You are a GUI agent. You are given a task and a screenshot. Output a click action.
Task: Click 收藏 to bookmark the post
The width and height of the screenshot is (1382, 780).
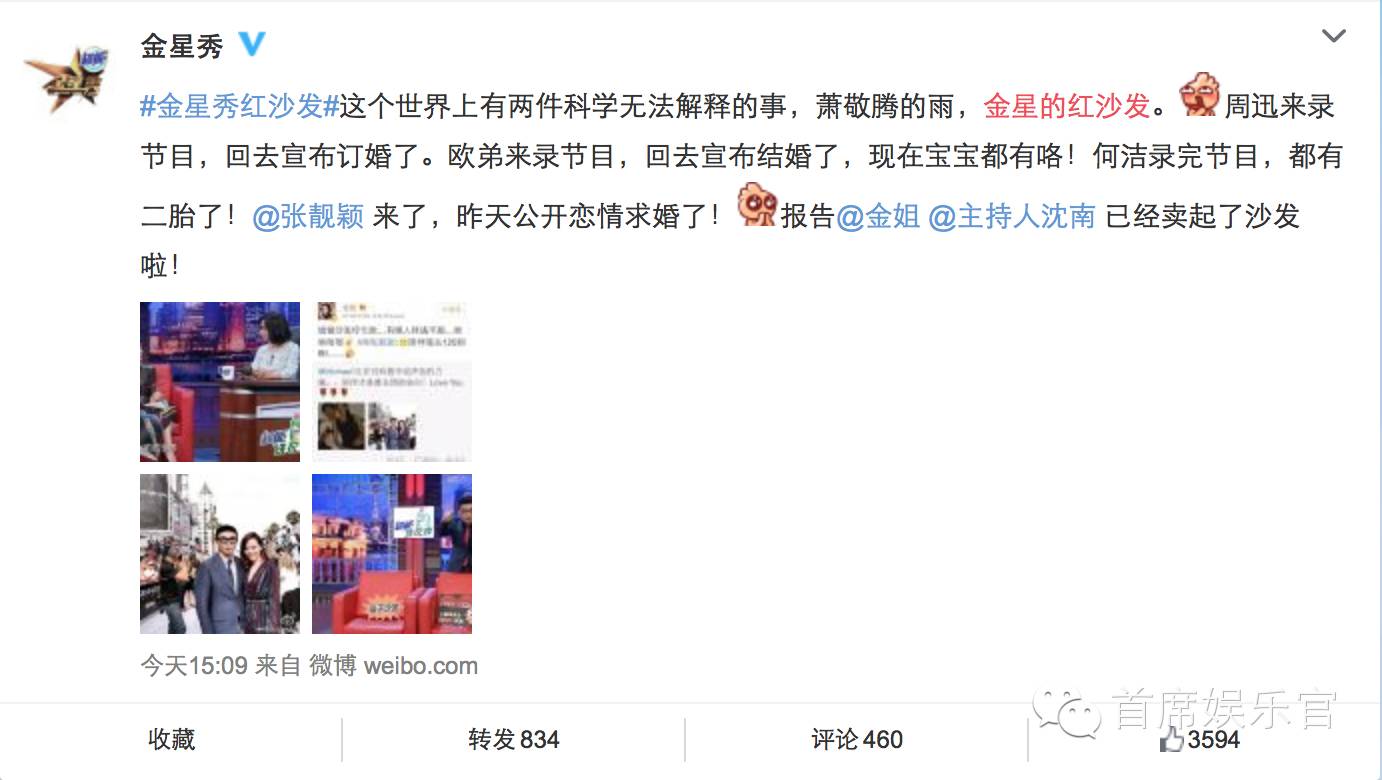point(172,740)
